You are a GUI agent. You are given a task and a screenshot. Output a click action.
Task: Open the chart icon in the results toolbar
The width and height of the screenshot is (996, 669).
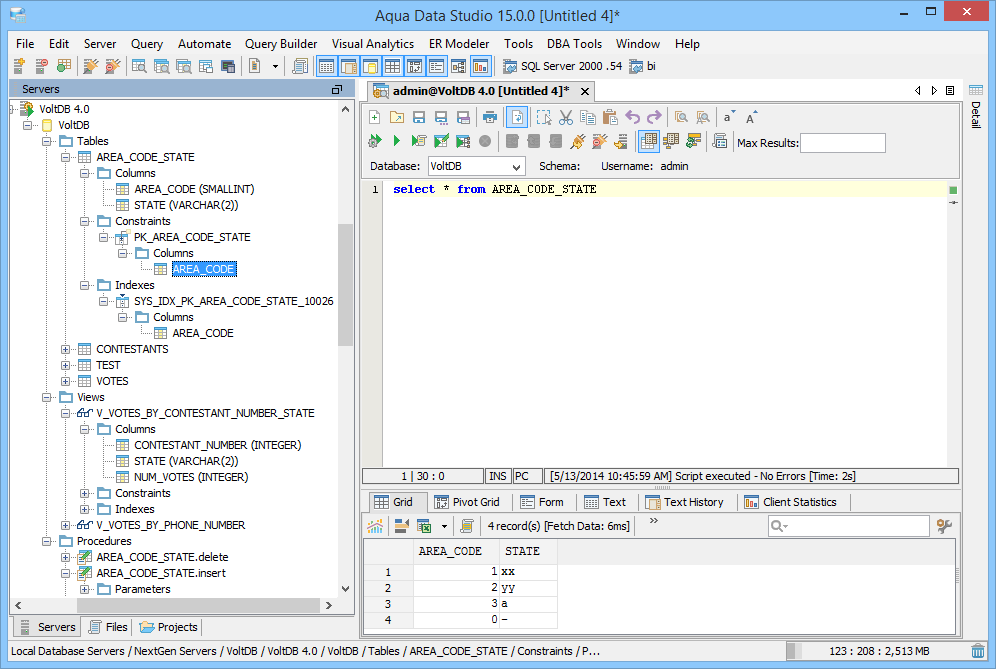coord(375,526)
